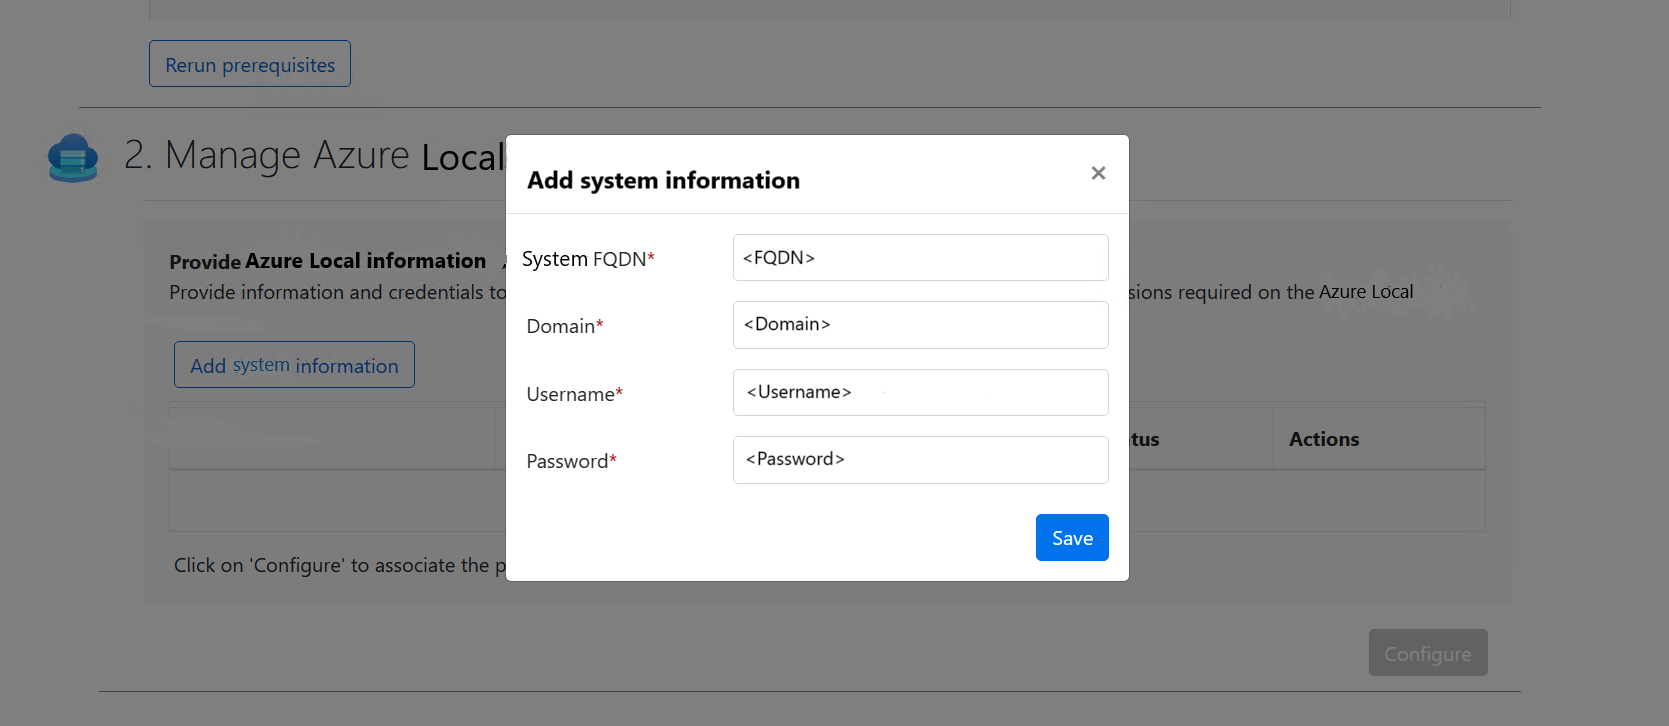Click the close X on the dialog
This screenshot has height=726, width=1669.
pyautogui.click(x=1097, y=172)
